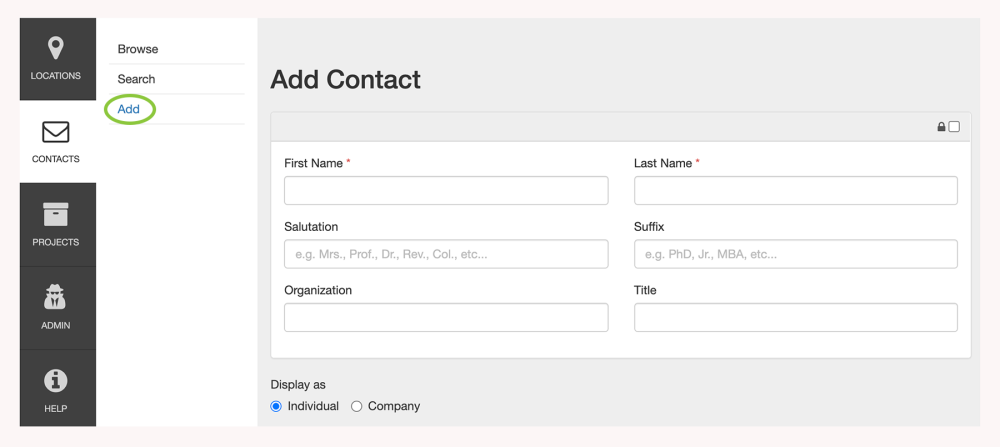Focus the First Name input field
This screenshot has width=1000, height=447.
click(446, 190)
